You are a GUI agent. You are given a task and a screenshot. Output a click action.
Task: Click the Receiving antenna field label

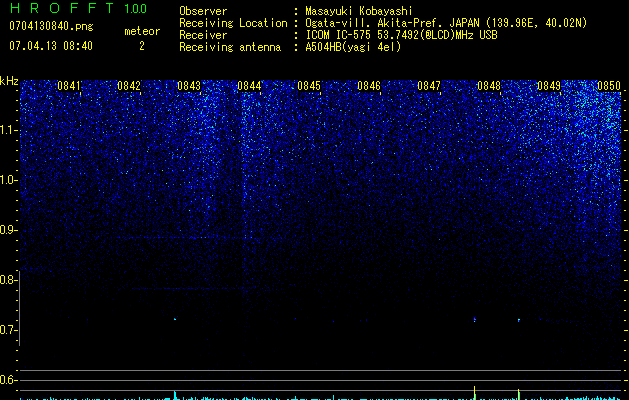point(230,47)
